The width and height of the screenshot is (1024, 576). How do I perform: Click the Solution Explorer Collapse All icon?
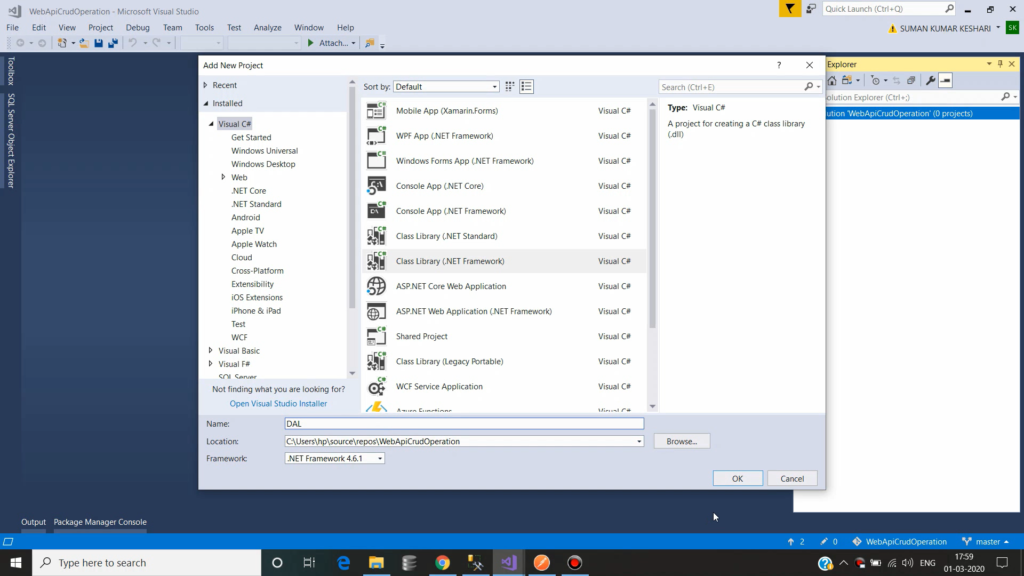coord(911,80)
